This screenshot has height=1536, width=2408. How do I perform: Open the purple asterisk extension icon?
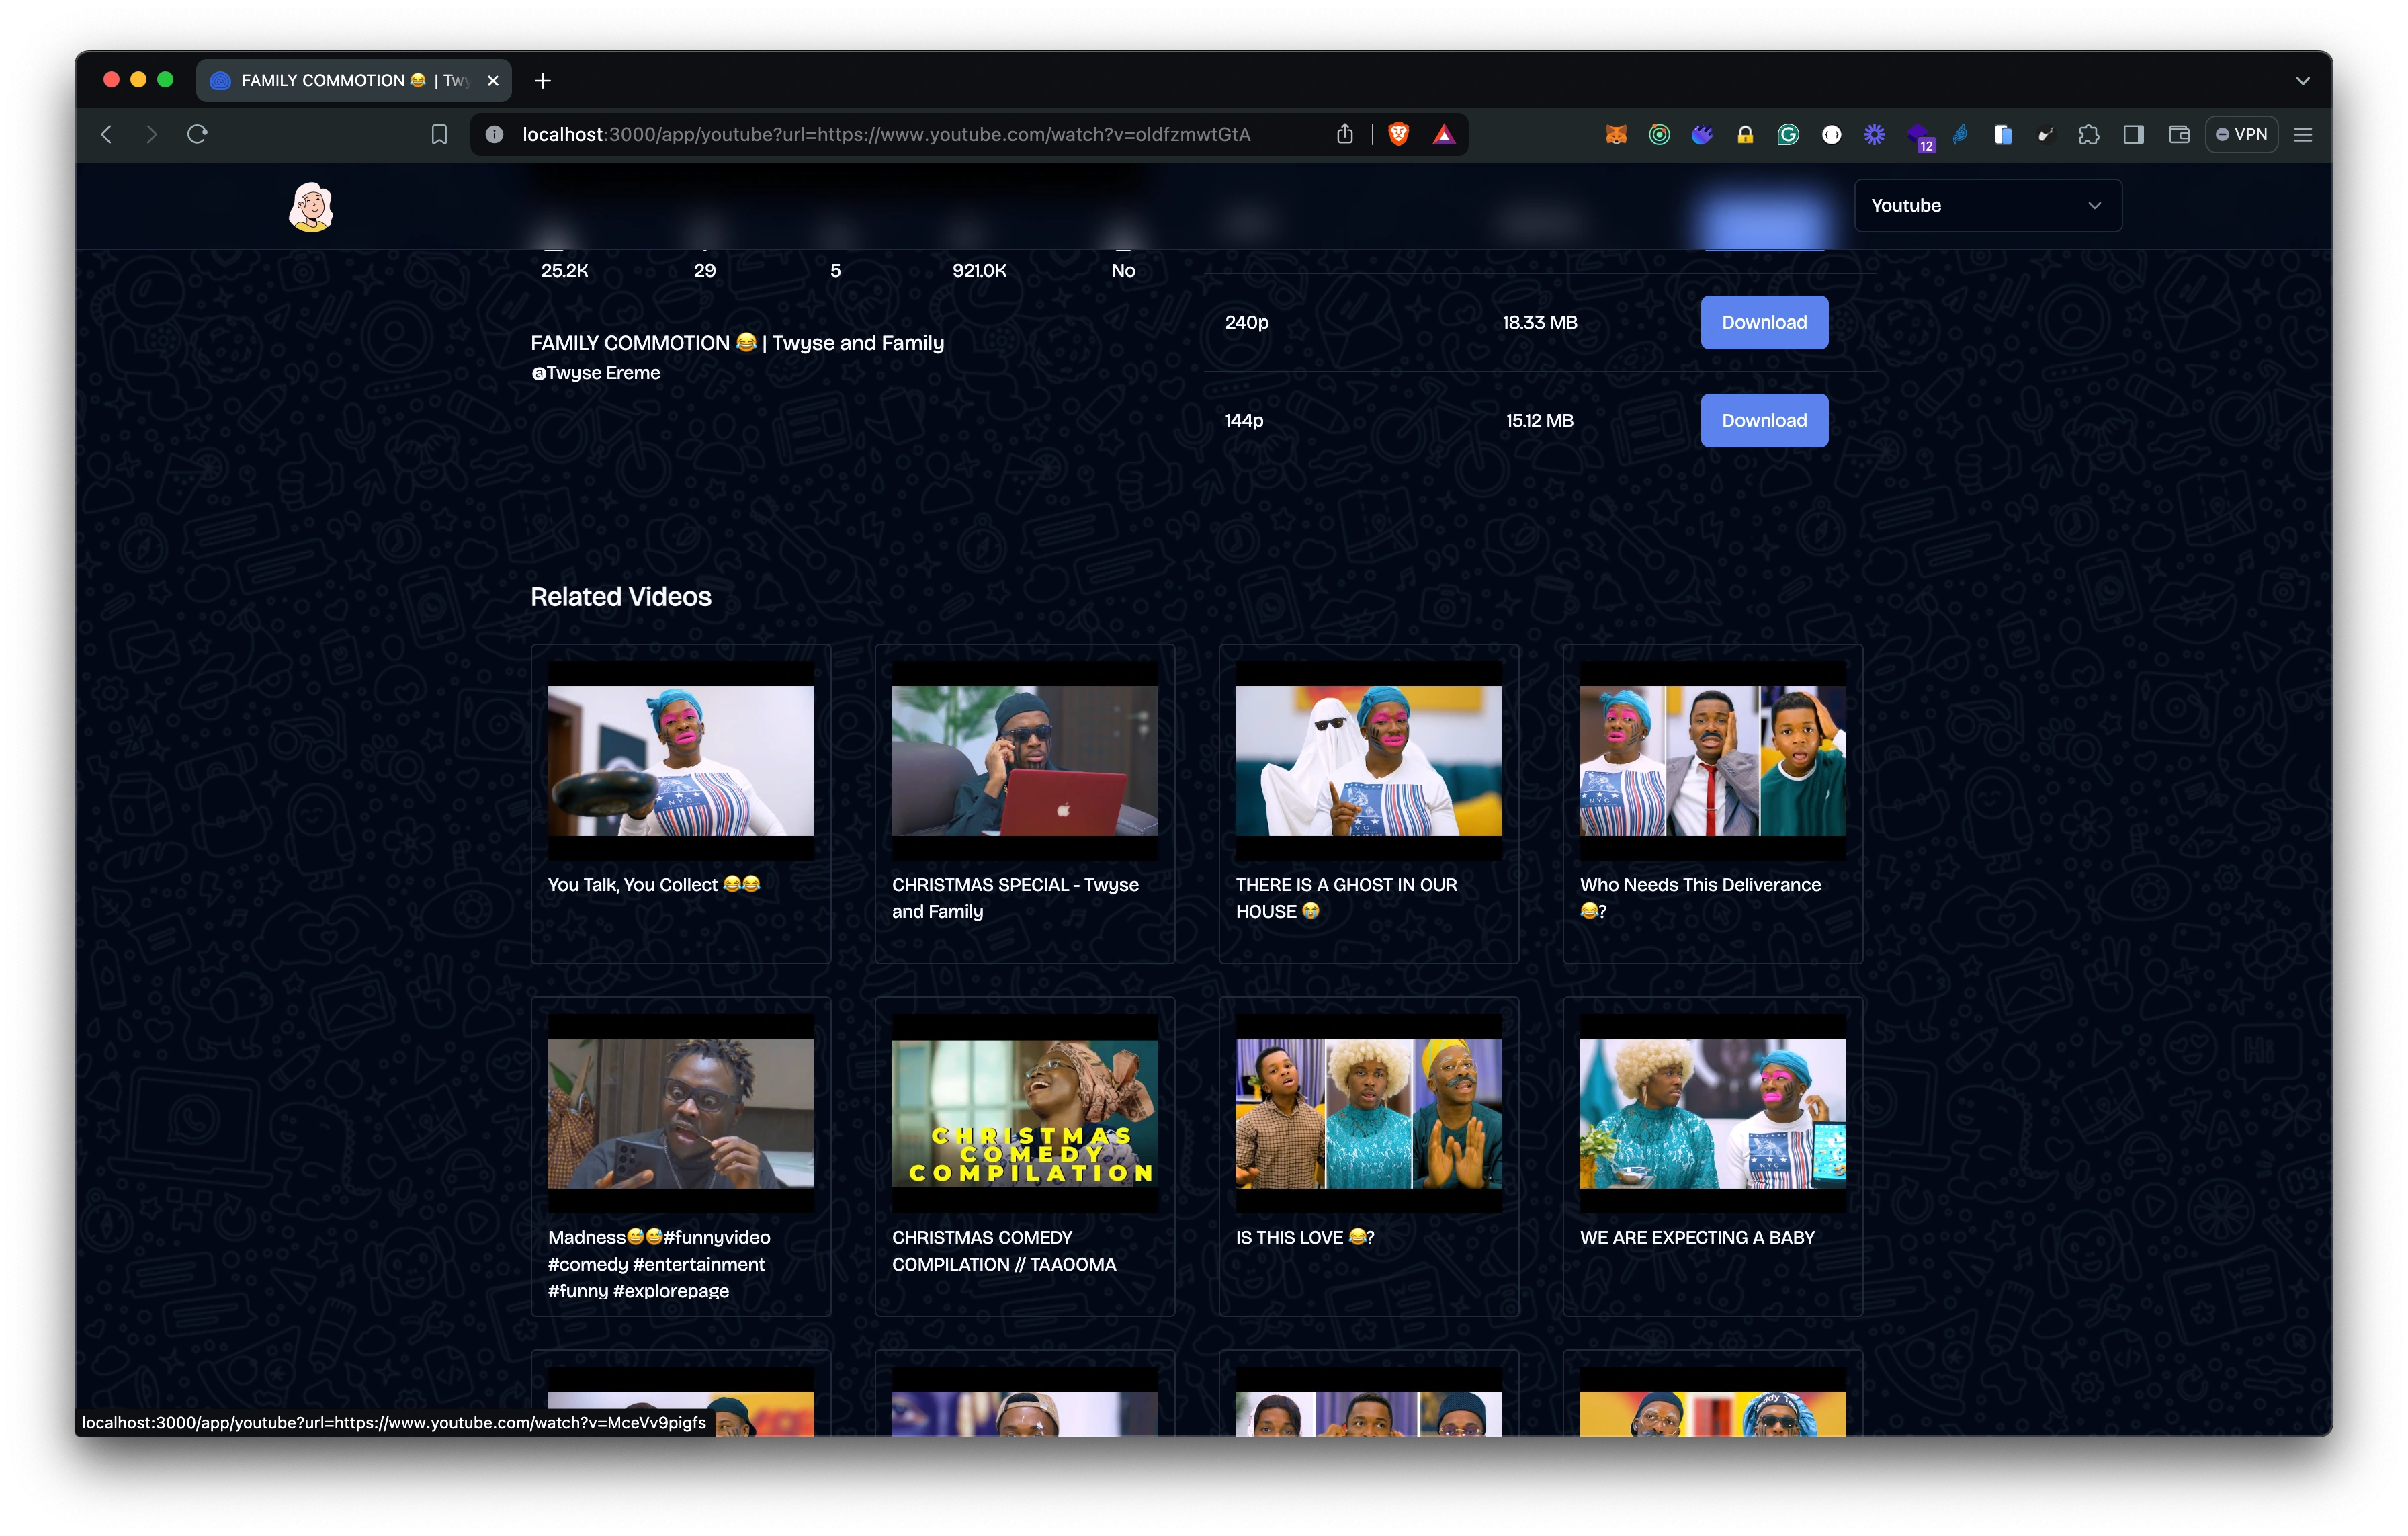[1874, 135]
